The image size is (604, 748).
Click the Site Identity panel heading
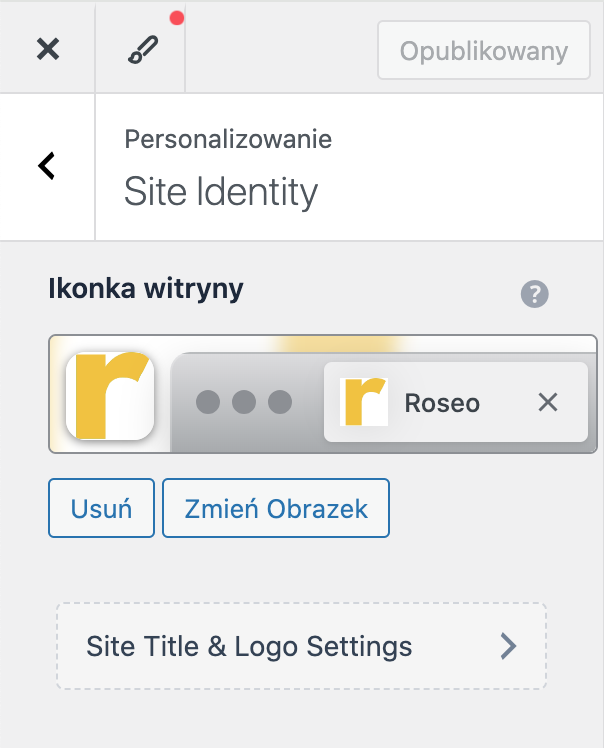pyautogui.click(x=221, y=192)
